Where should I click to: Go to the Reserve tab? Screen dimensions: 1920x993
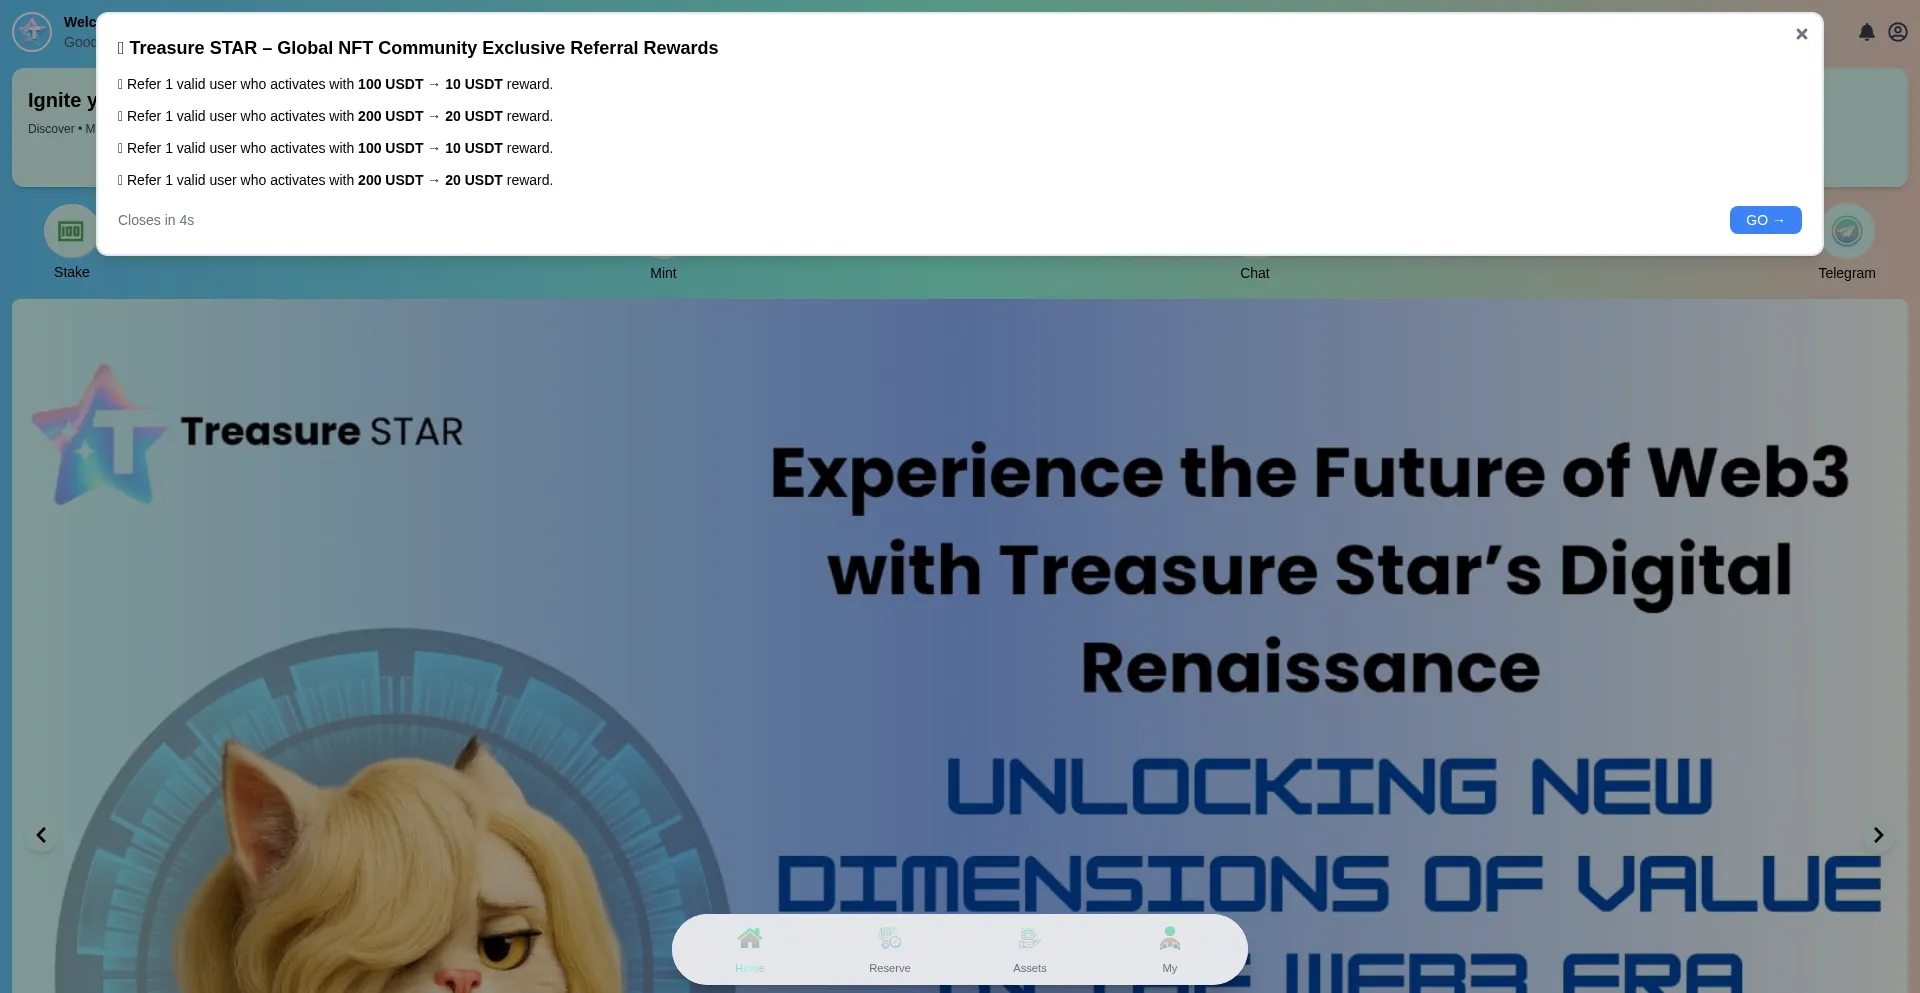click(890, 950)
